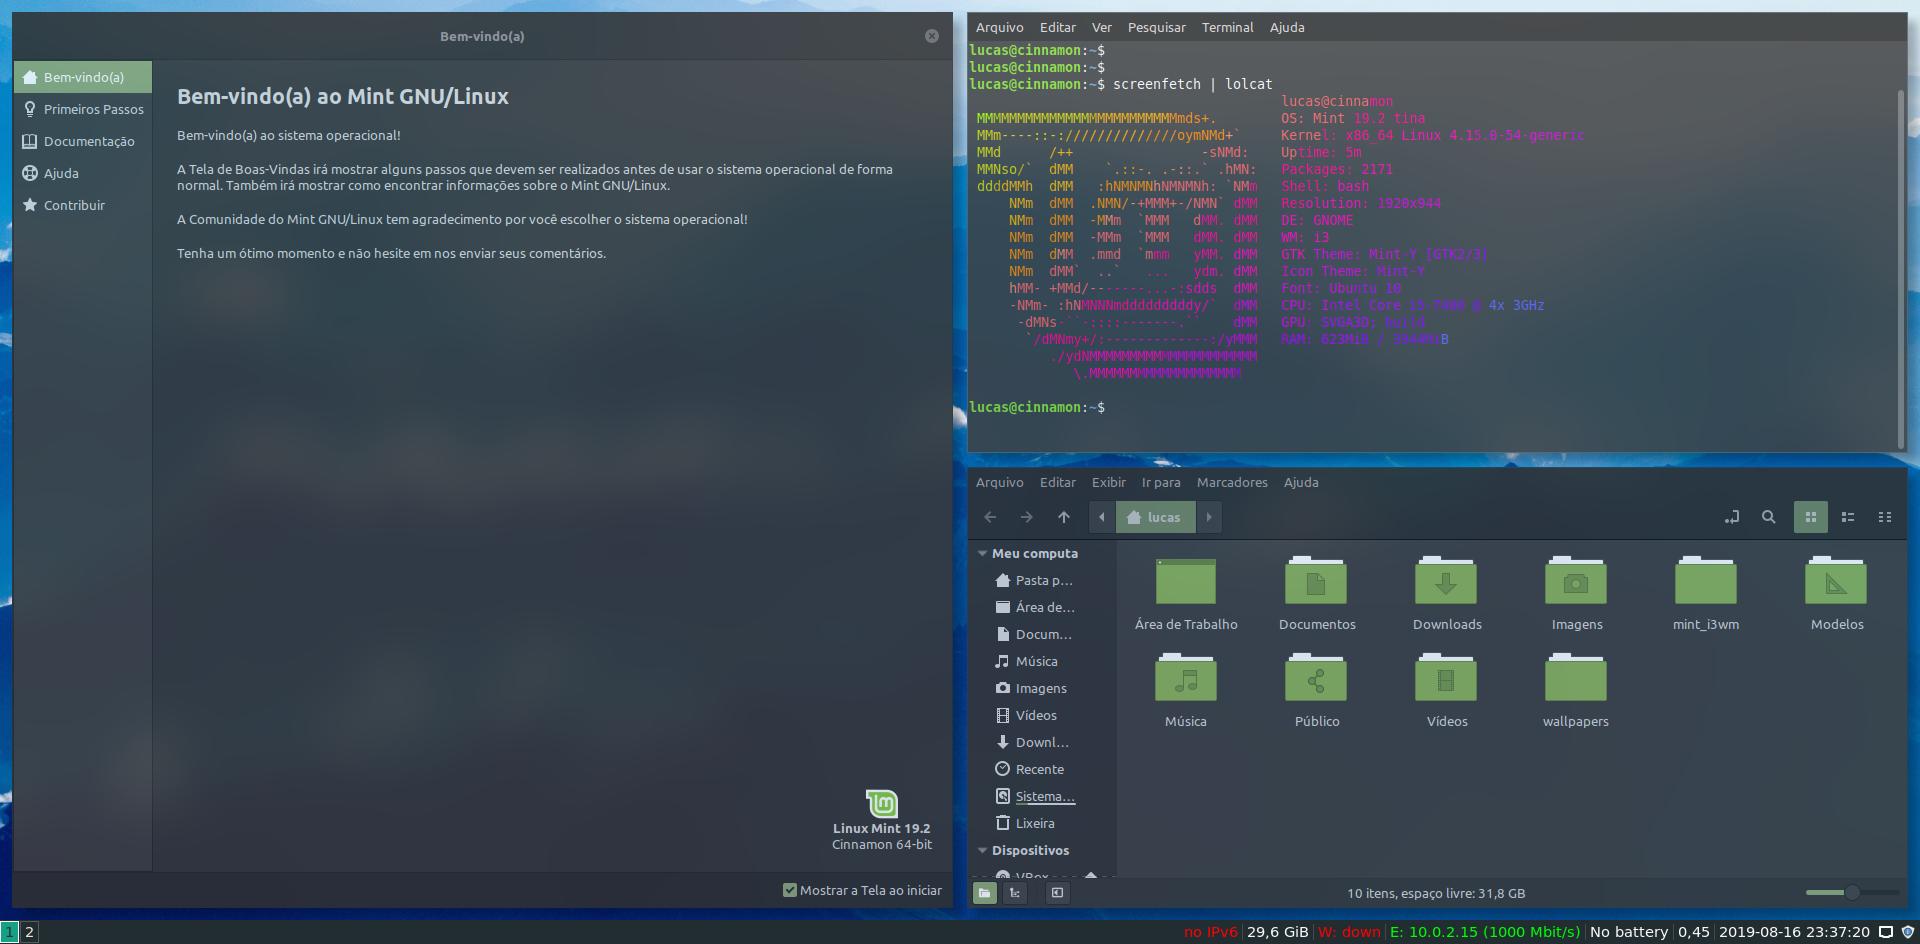This screenshot has width=1920, height=944.
Task: Open Sistema de arquivos in the sidebar
Action: 1041,796
